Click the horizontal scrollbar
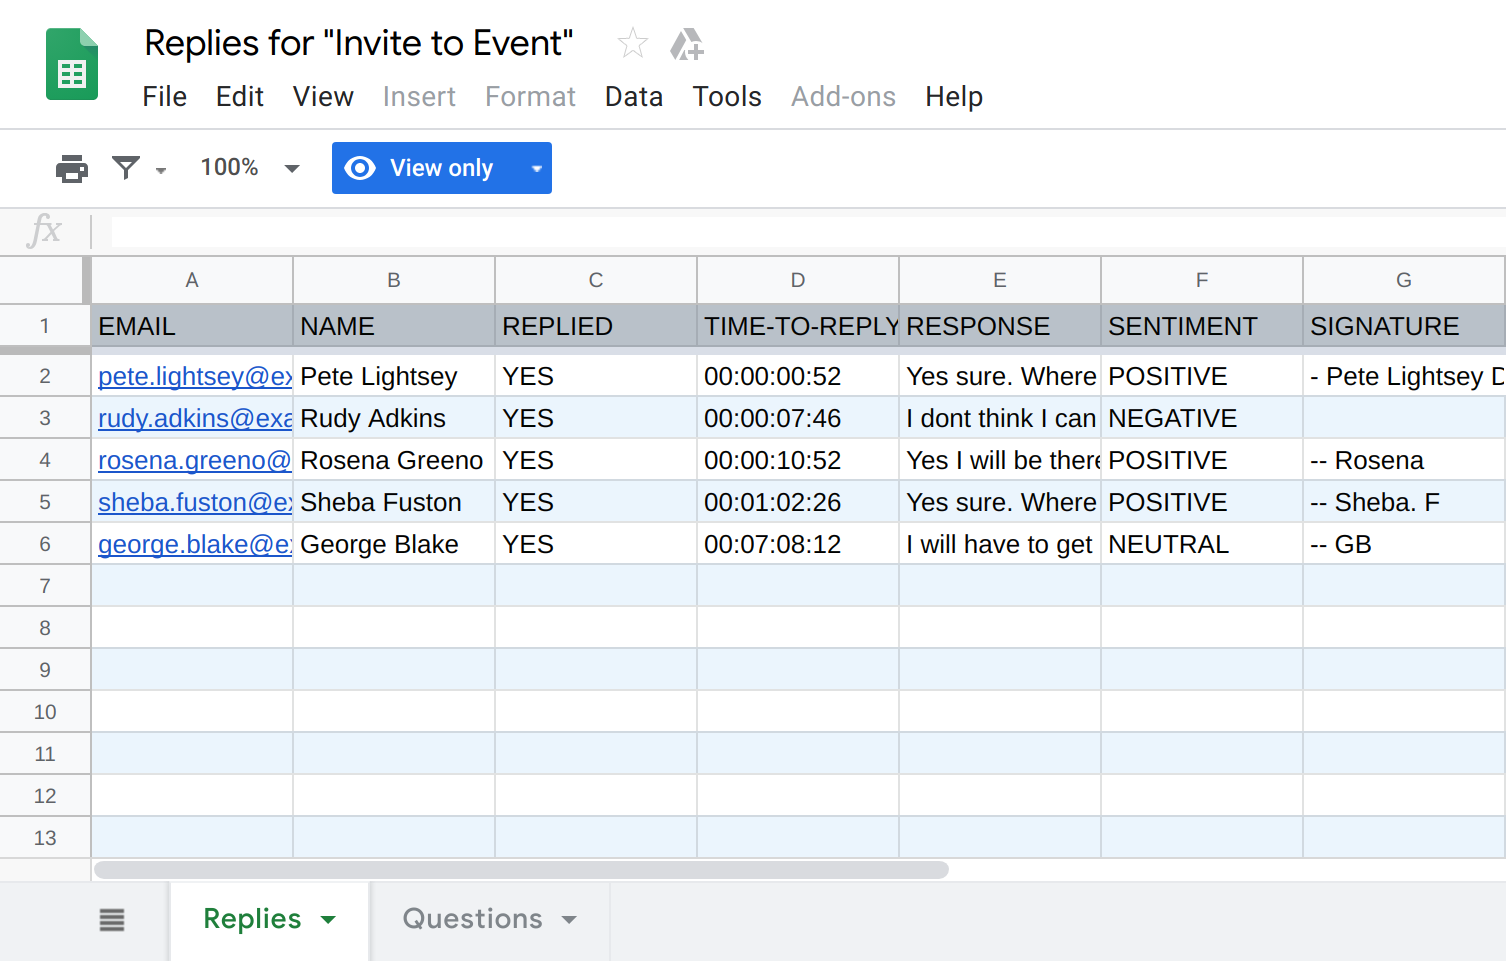Viewport: 1506px width, 961px height. (x=520, y=870)
